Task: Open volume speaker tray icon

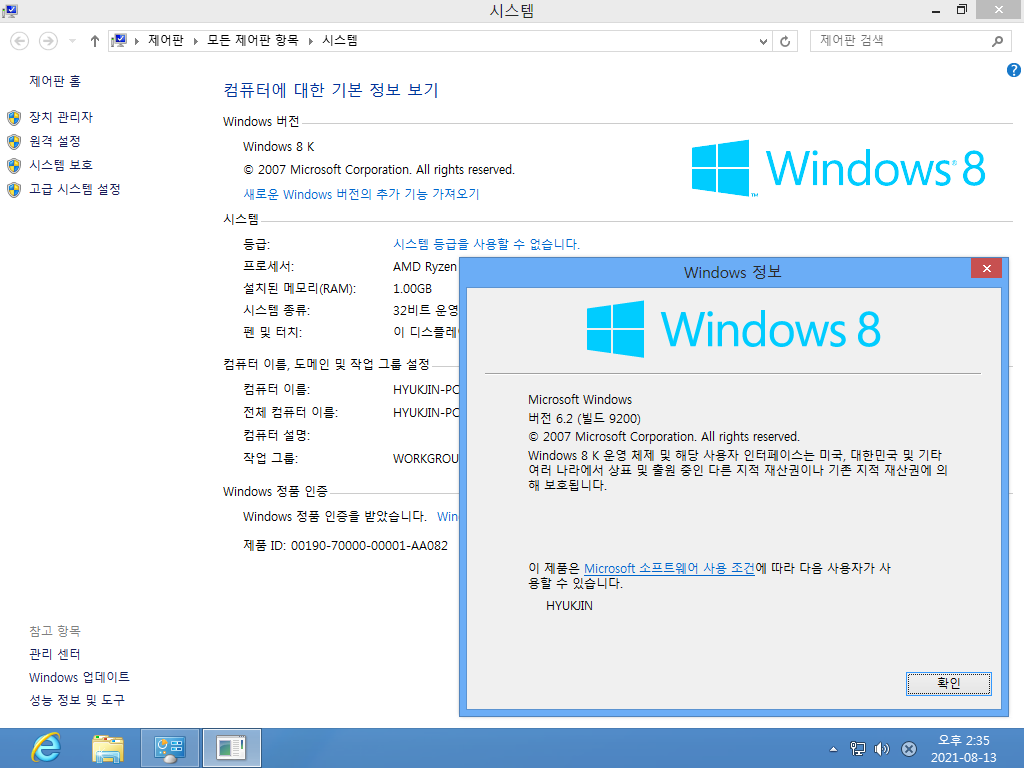Action: pos(882,749)
